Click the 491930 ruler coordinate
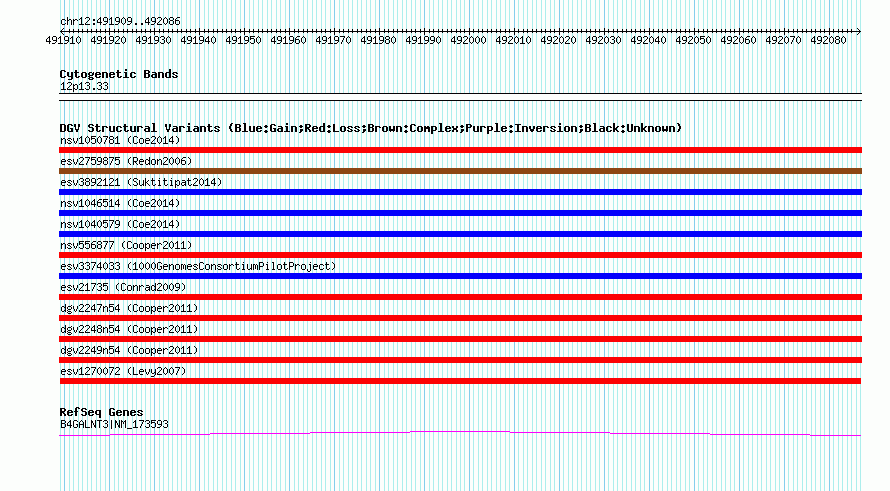The width and height of the screenshot is (890, 491). [153, 40]
